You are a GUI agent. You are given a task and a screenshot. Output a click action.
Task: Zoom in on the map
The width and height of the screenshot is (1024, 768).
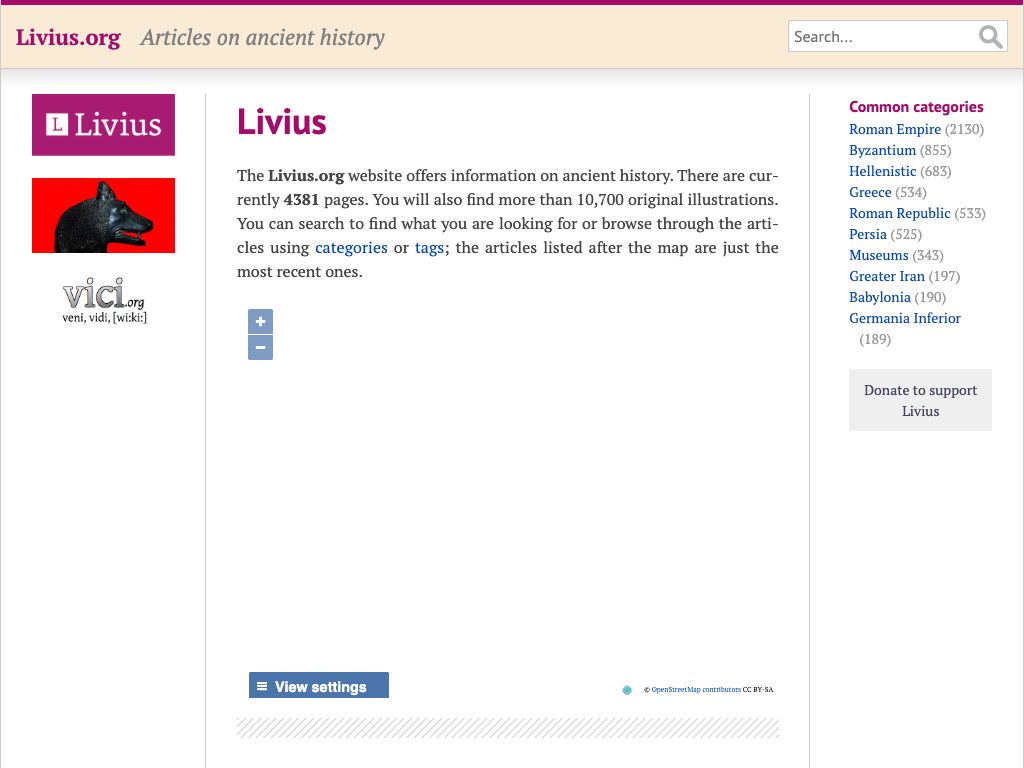click(260, 322)
